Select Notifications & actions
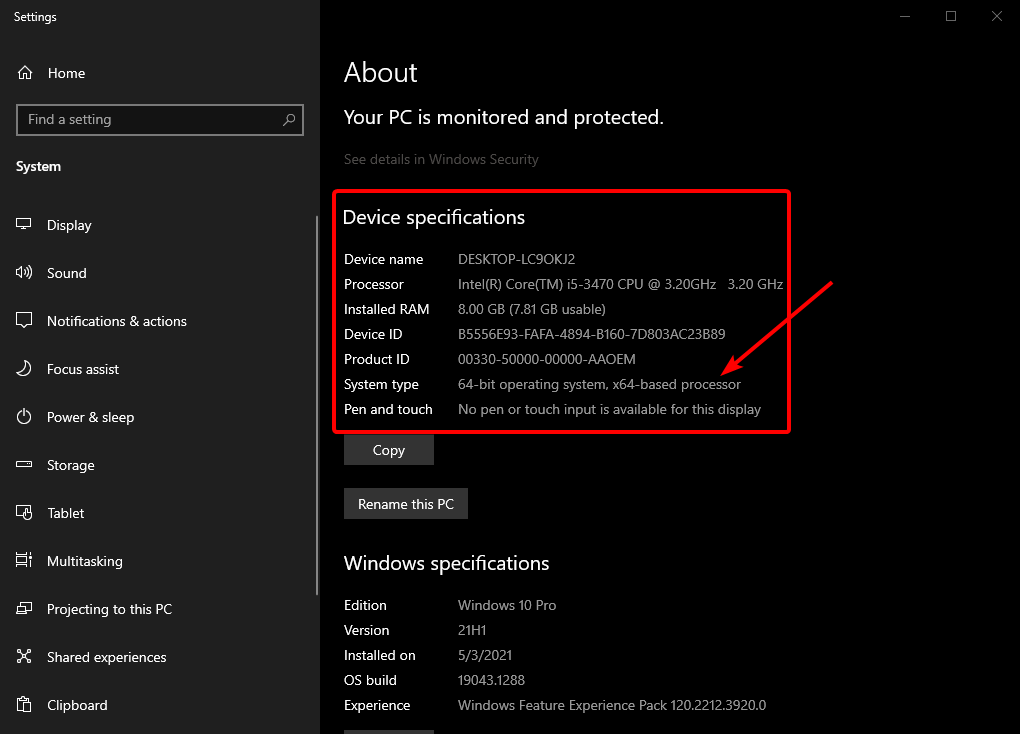Viewport: 1020px width, 734px height. pos(158,321)
